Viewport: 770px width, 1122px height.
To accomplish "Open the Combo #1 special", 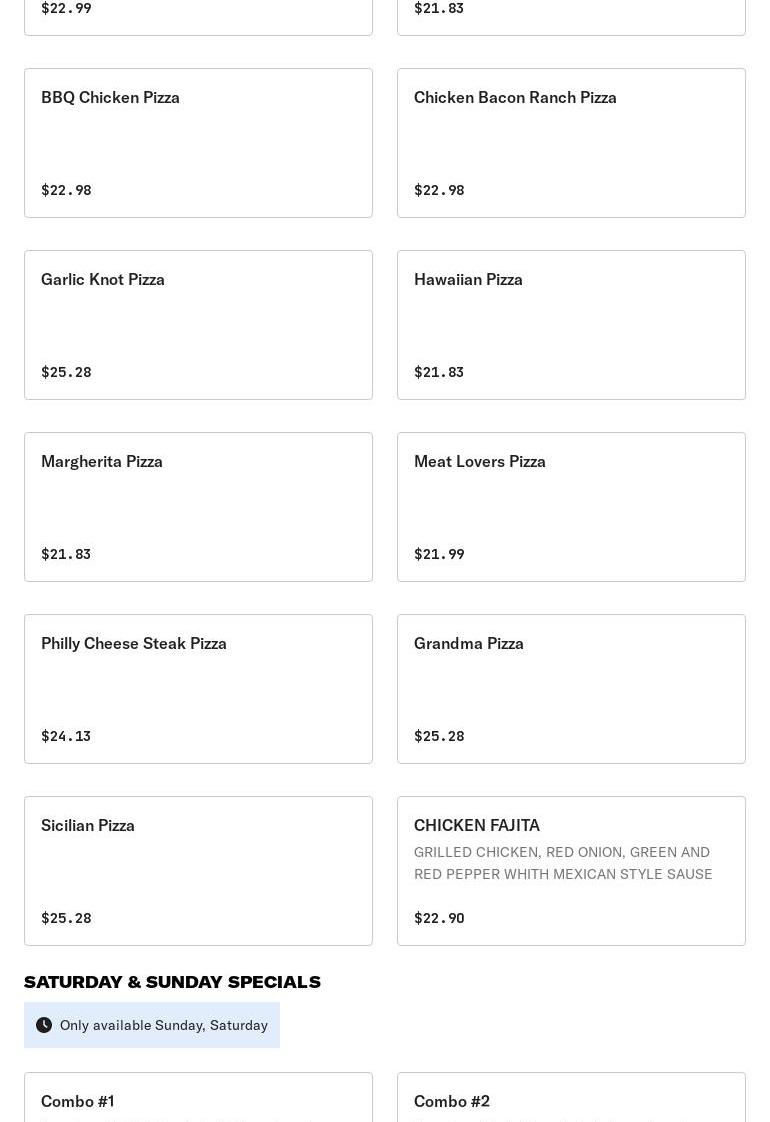I will pos(198,1099).
